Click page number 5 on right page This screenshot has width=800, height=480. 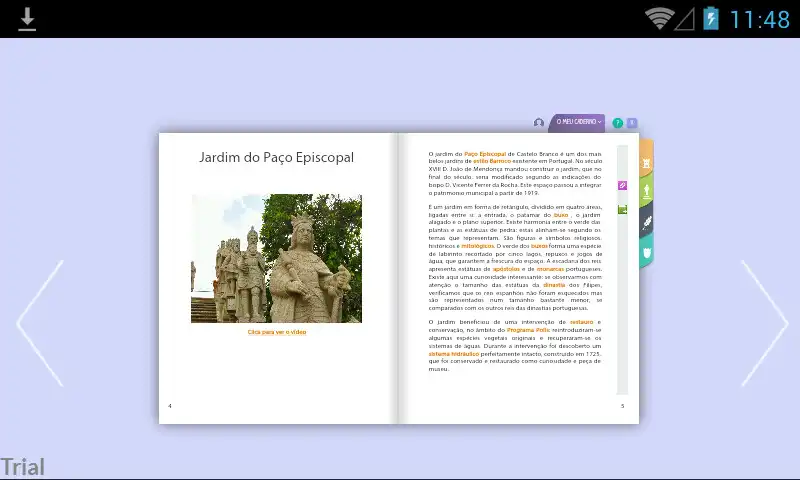tap(622, 406)
